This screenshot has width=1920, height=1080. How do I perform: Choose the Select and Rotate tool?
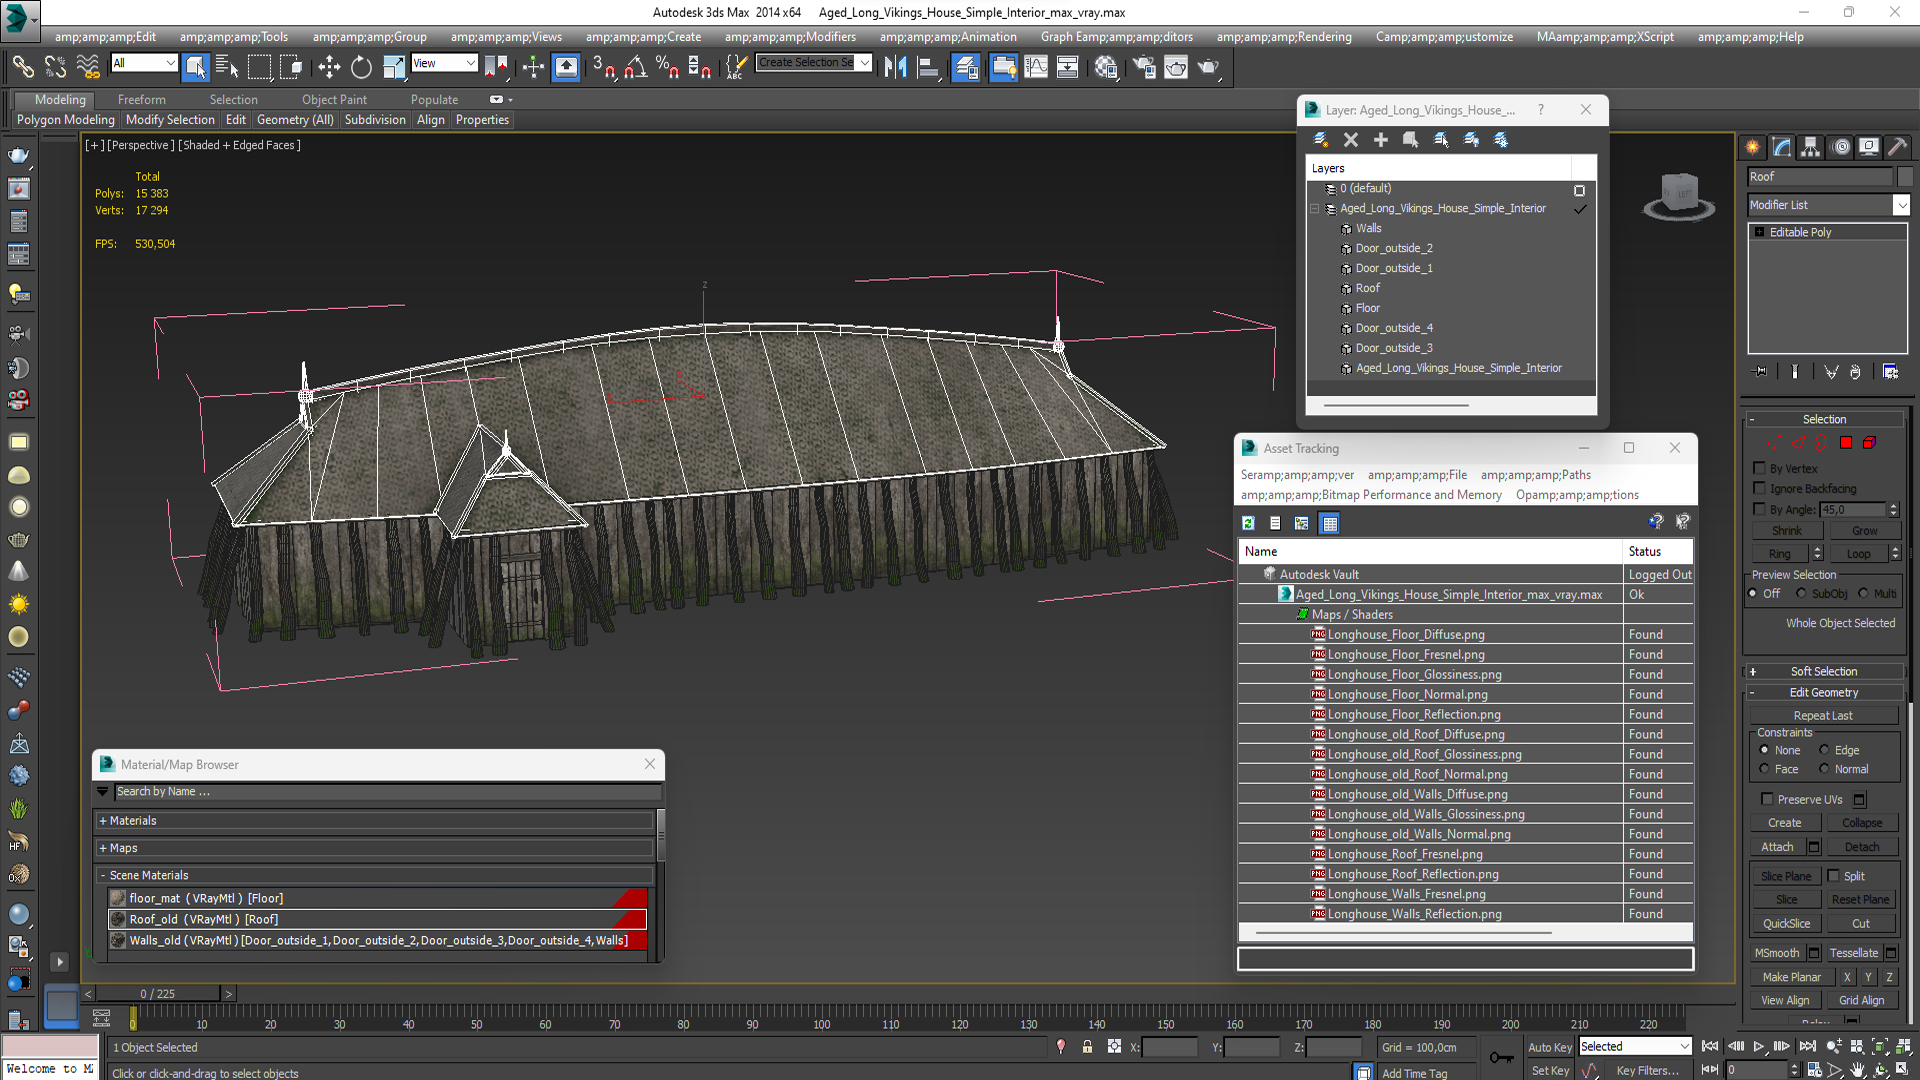(361, 67)
